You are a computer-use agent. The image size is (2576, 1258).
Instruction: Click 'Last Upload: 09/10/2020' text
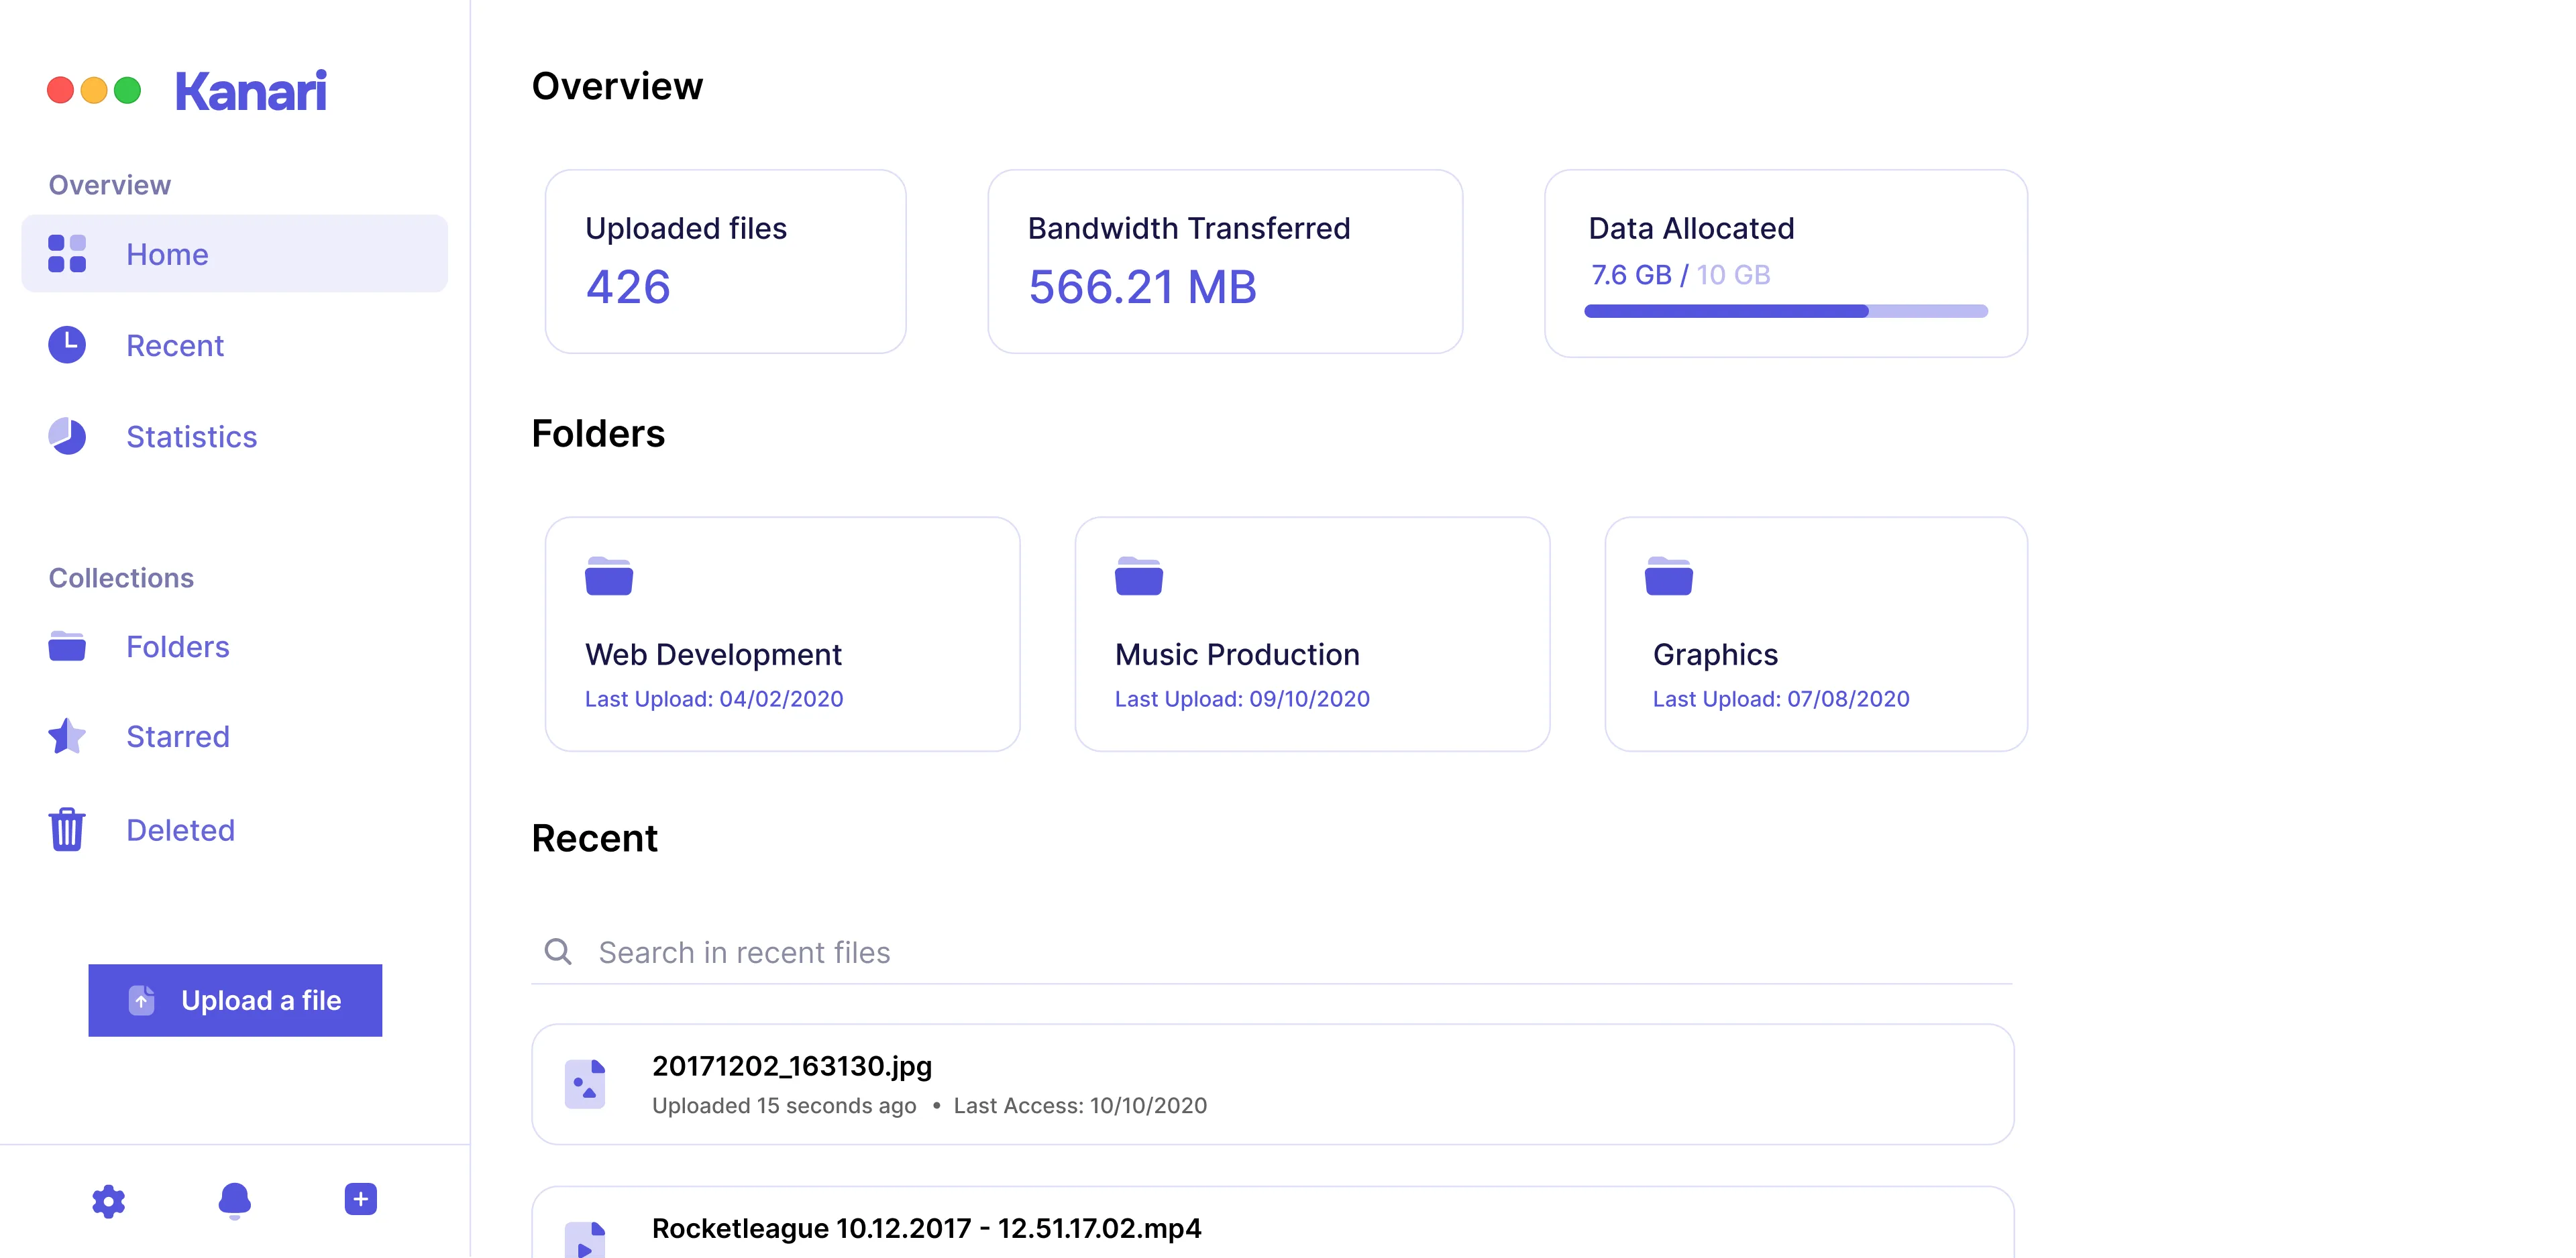(x=1242, y=699)
